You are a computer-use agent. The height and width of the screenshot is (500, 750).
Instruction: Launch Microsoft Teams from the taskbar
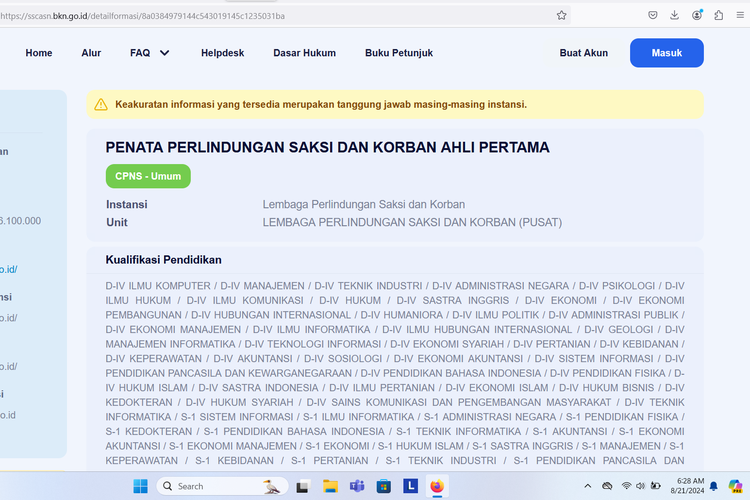click(x=356, y=486)
